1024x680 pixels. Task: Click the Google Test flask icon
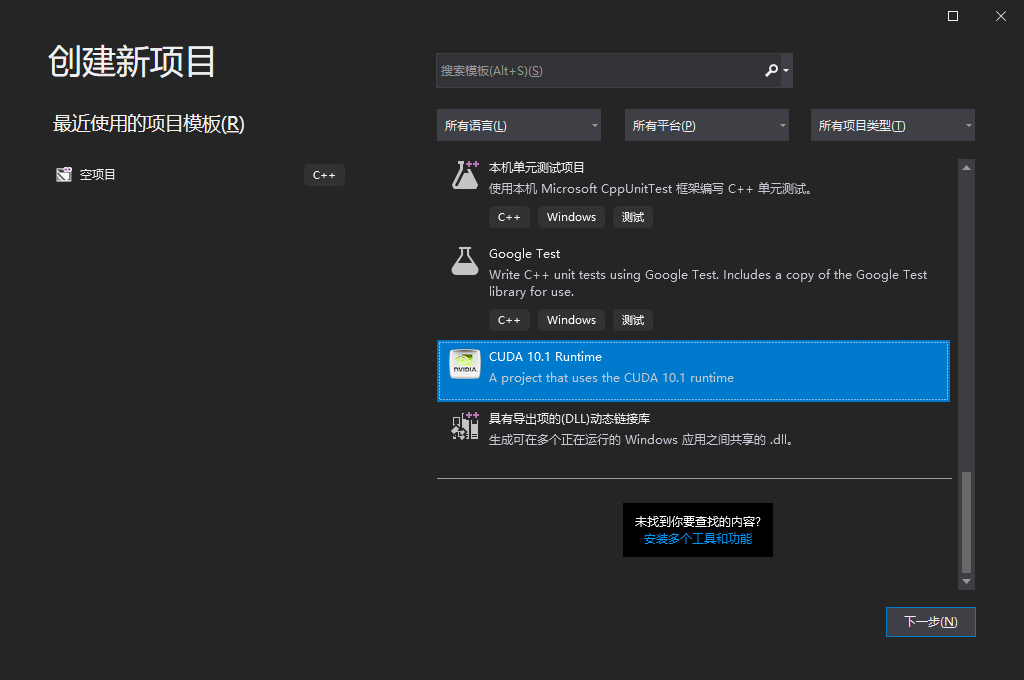pyautogui.click(x=464, y=262)
